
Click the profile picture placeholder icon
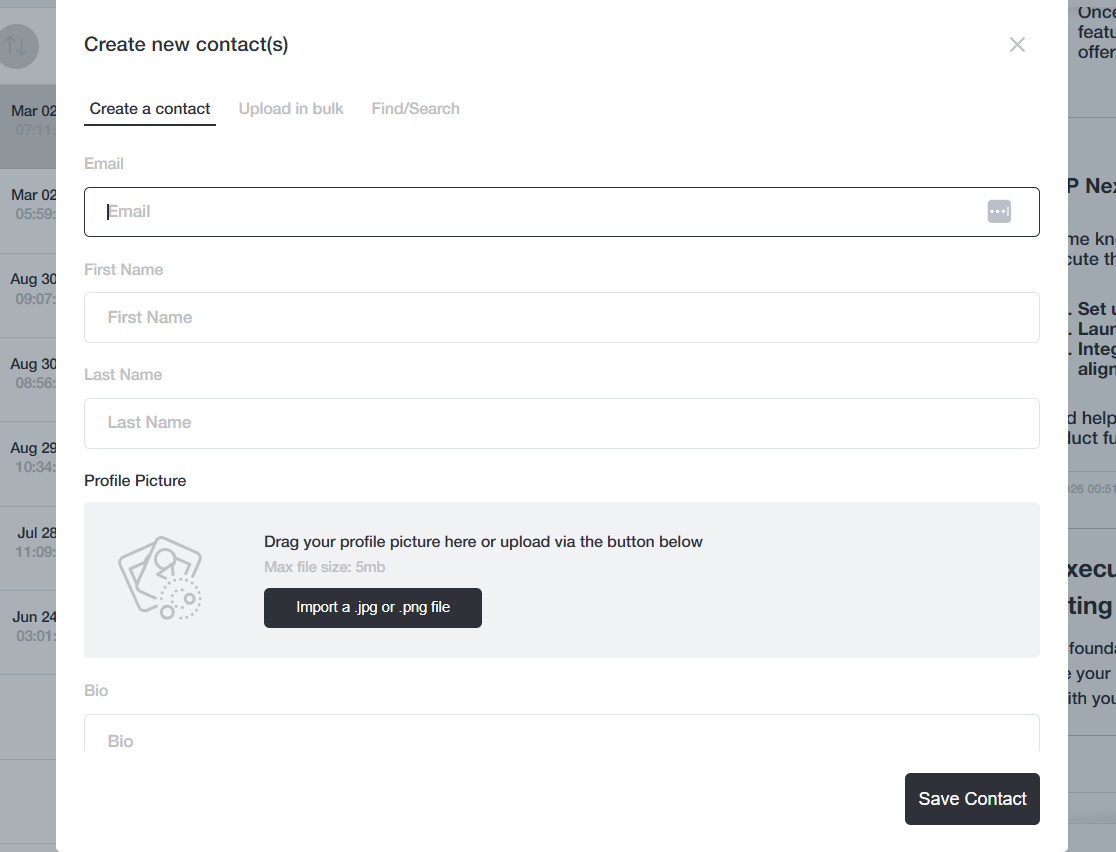tap(160, 579)
